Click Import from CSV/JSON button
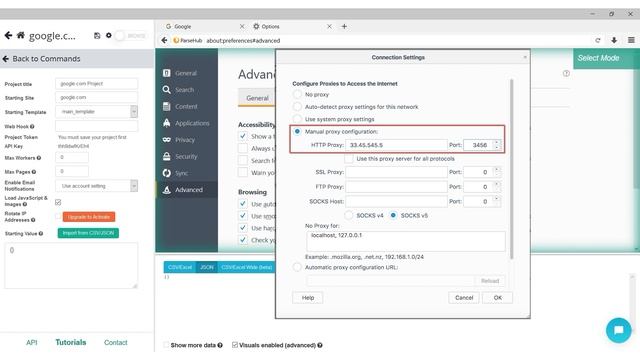Screen dimensions: 640x360 tap(88, 233)
